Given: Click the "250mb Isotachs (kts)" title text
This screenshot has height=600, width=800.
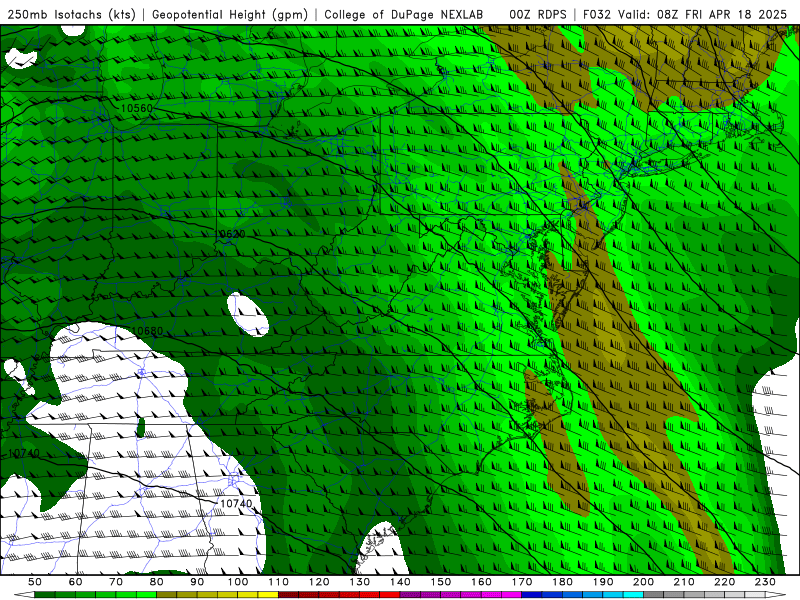Looking at the screenshot, I should pyautogui.click(x=72, y=14).
